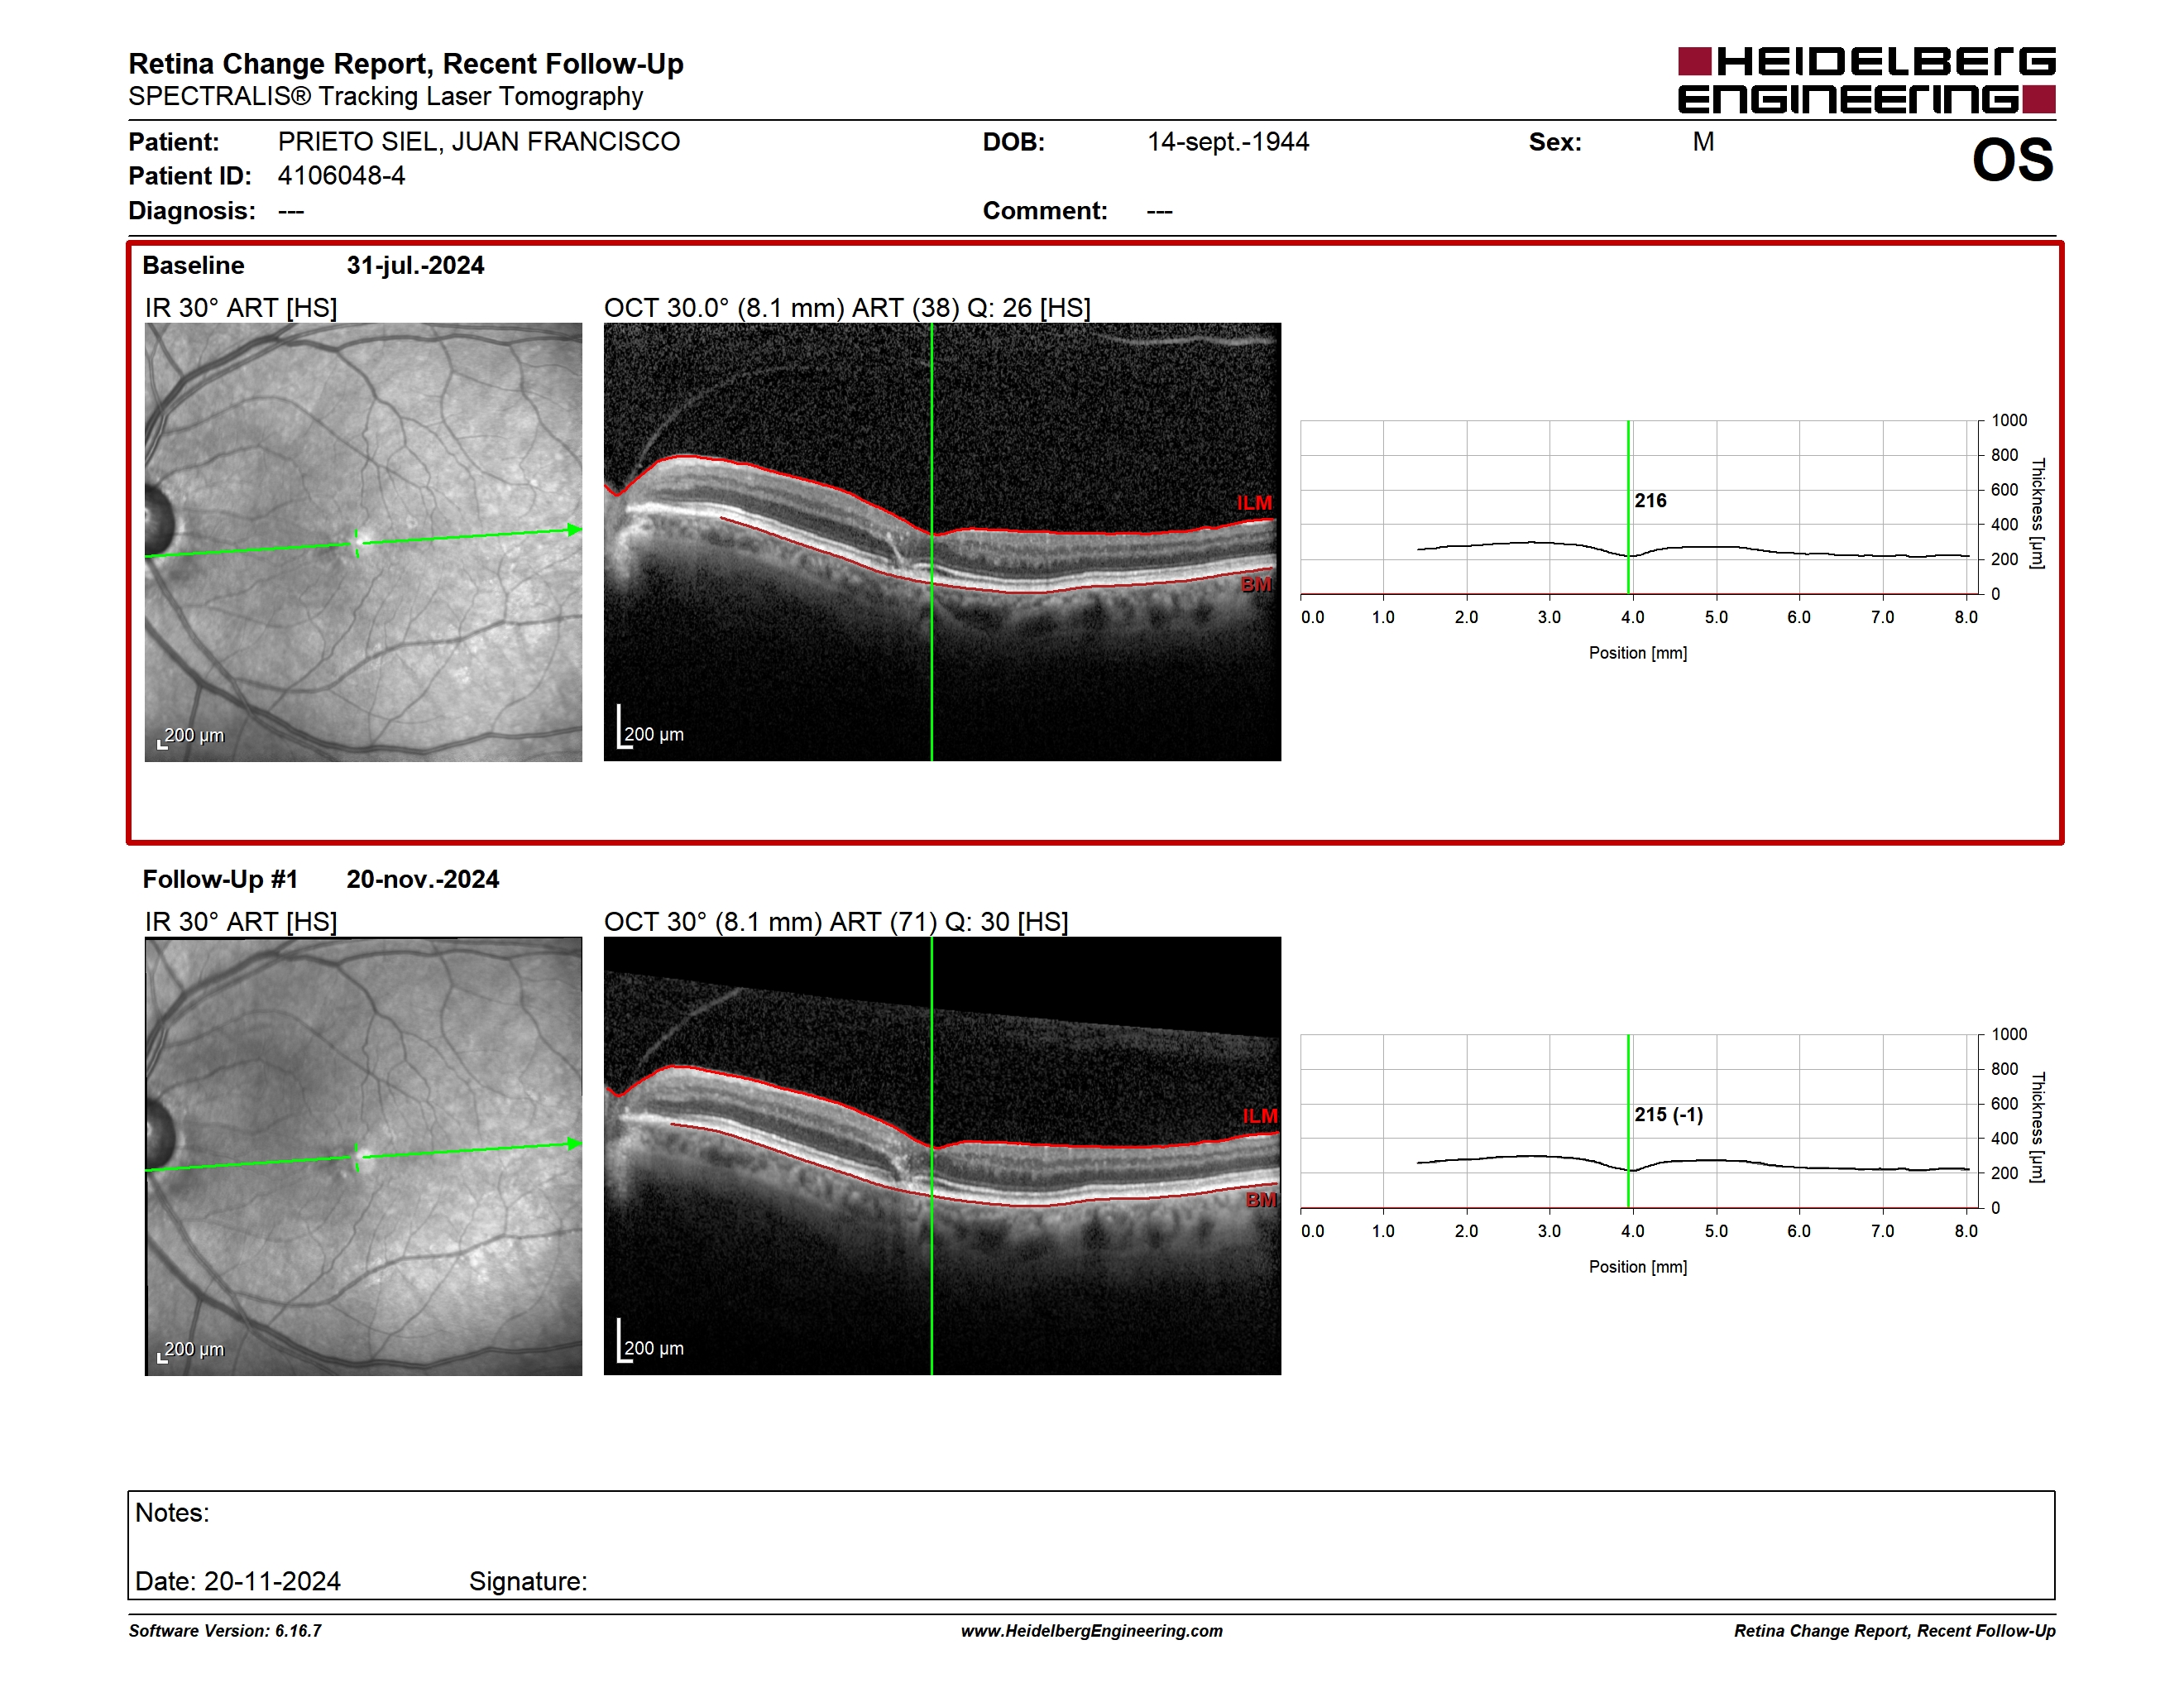Viewport: 2184px width, 1688px height.
Task: Click the Signature field label
Action: point(528,1582)
